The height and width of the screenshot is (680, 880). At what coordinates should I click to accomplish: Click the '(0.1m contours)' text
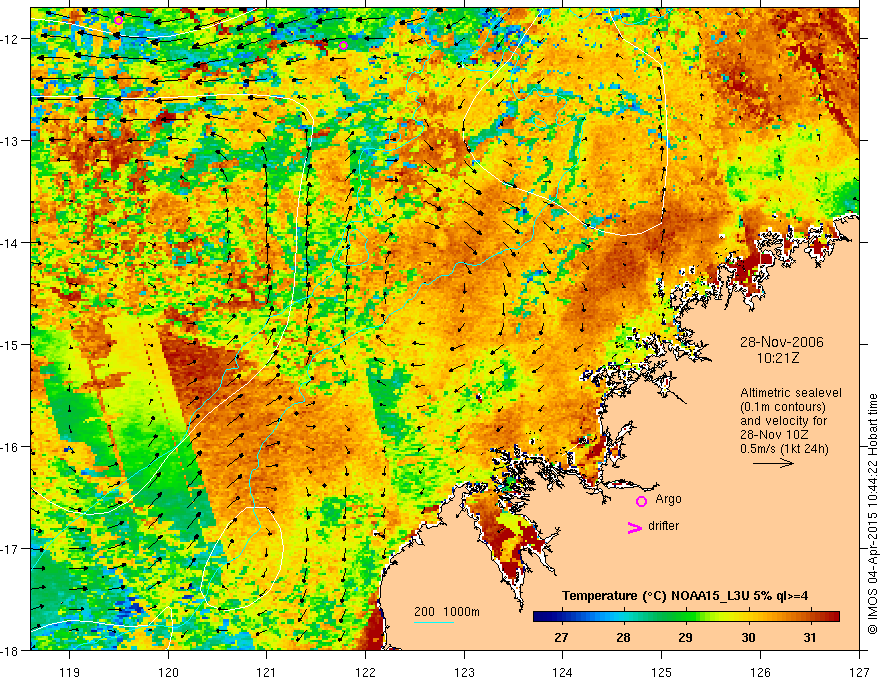point(783,407)
